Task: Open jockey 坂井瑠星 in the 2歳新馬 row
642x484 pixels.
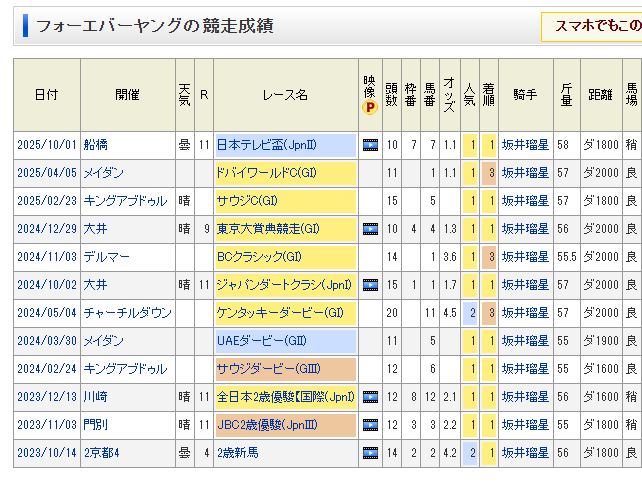Action: [x=525, y=453]
